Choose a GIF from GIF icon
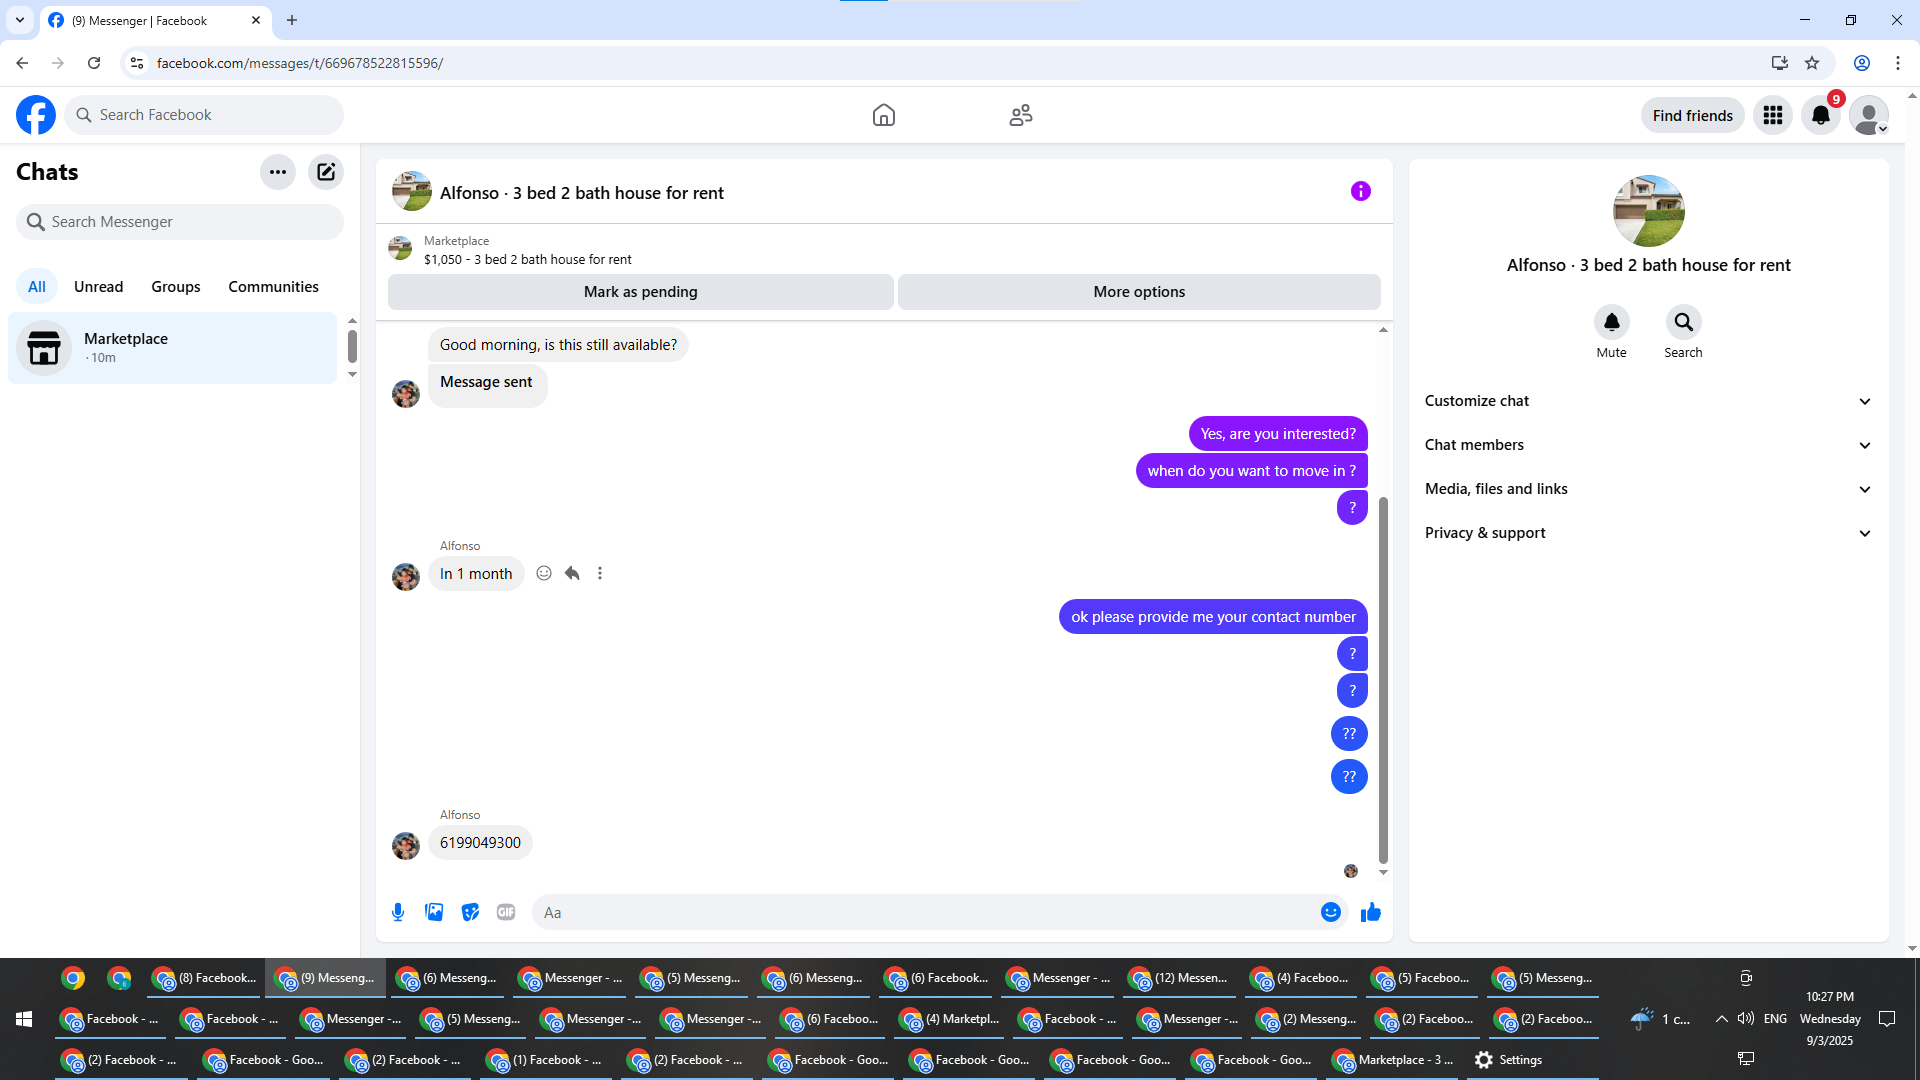 pos(506,912)
